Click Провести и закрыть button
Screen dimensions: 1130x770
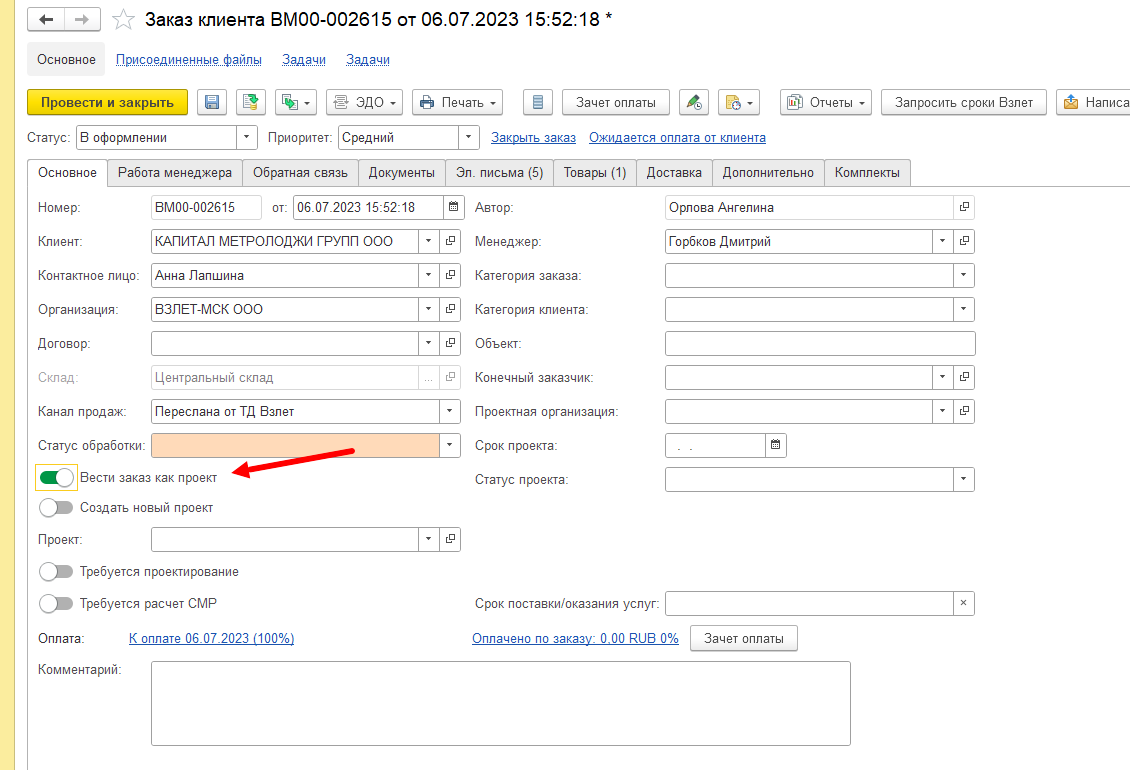tap(107, 102)
